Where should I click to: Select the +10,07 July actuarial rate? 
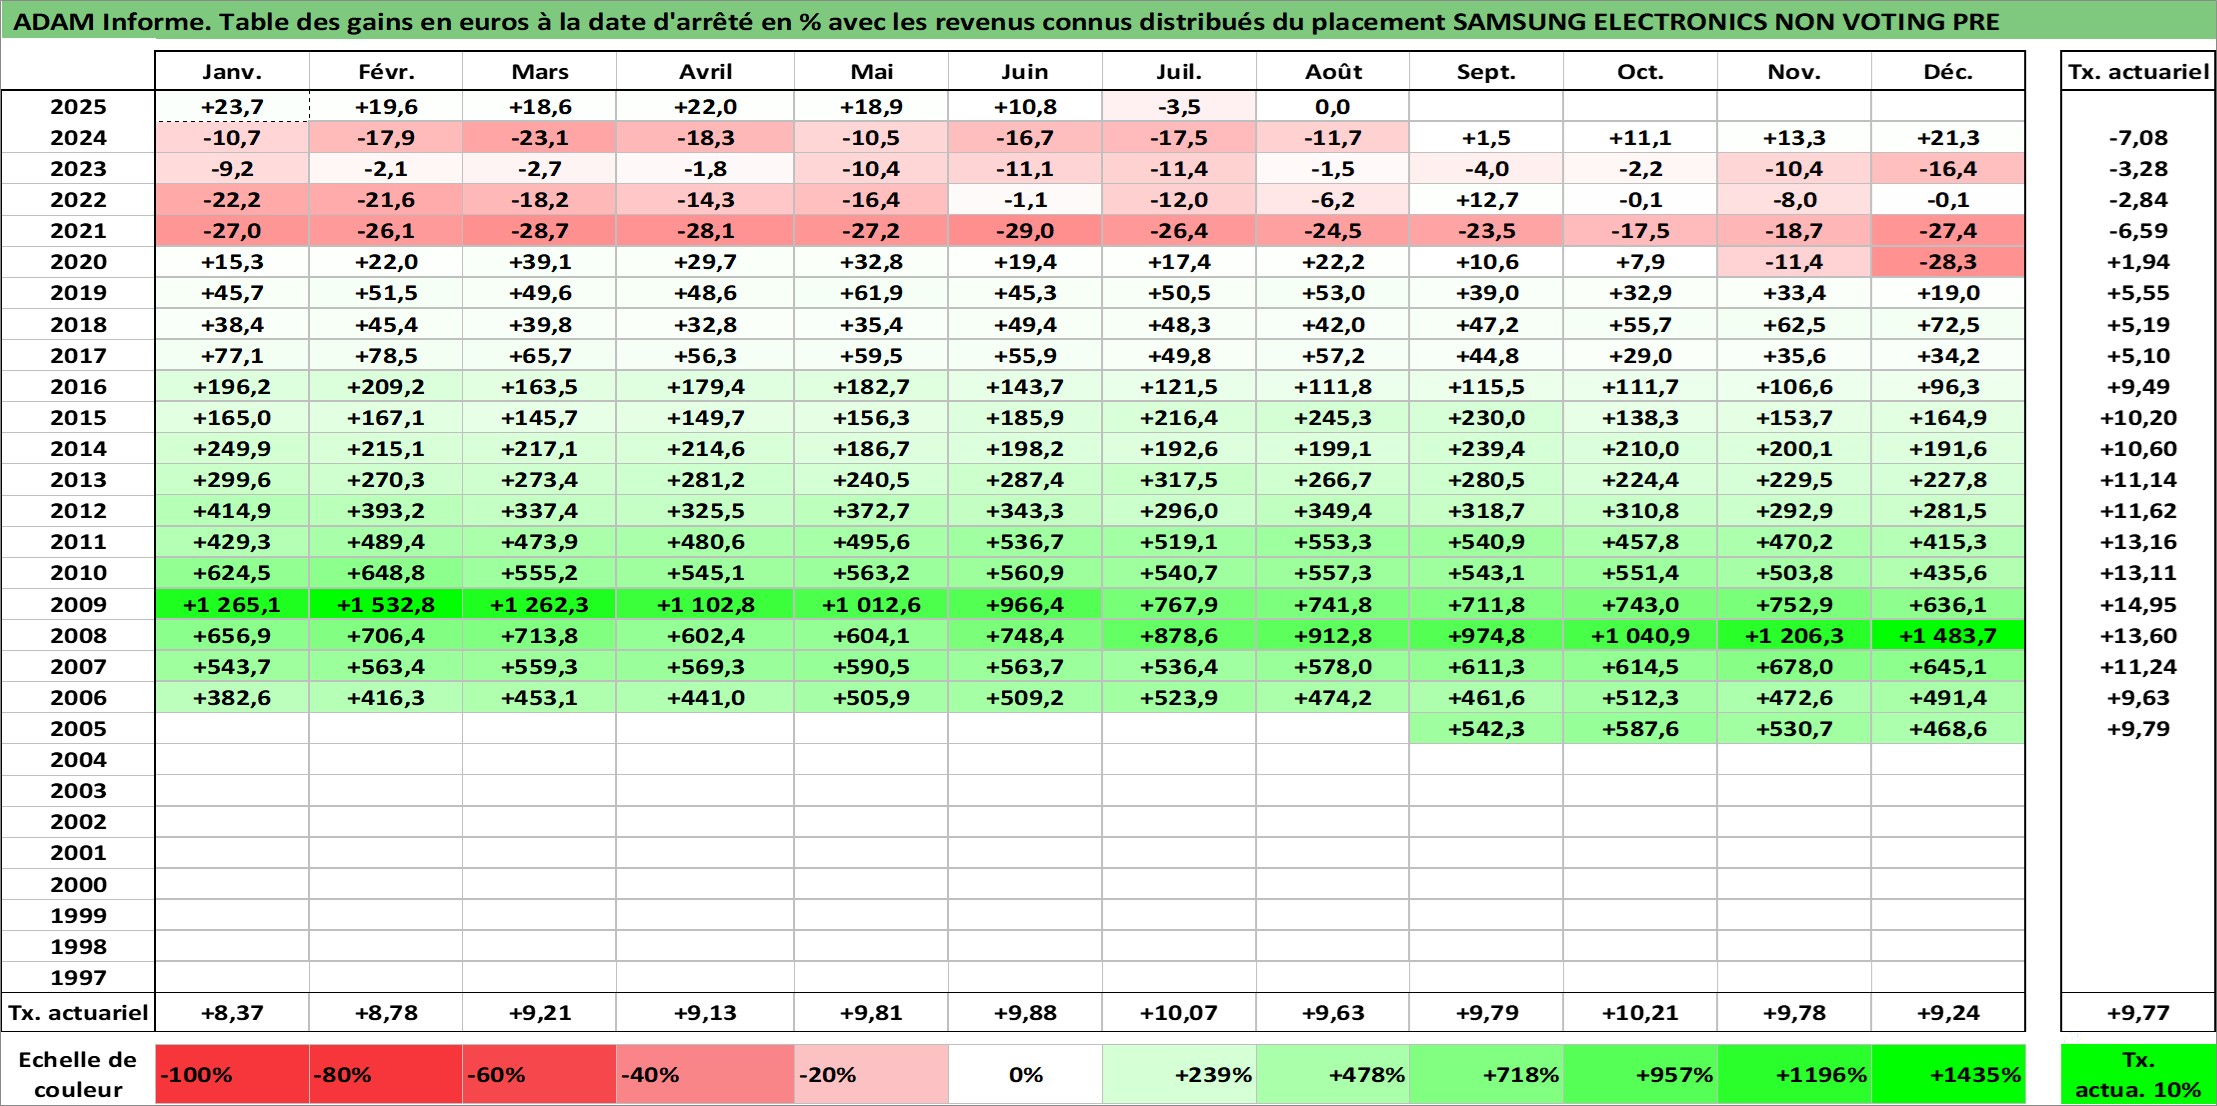click(x=1179, y=1013)
